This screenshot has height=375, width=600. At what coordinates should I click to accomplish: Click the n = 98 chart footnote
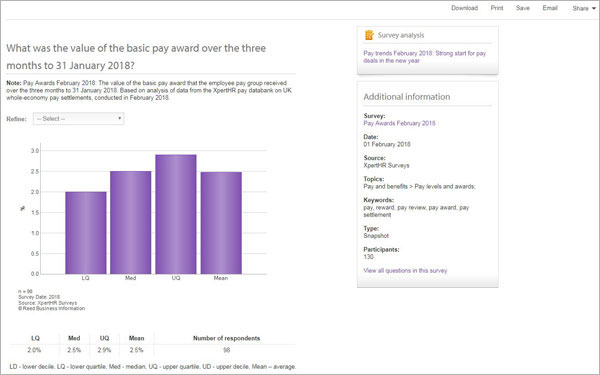click(25, 291)
